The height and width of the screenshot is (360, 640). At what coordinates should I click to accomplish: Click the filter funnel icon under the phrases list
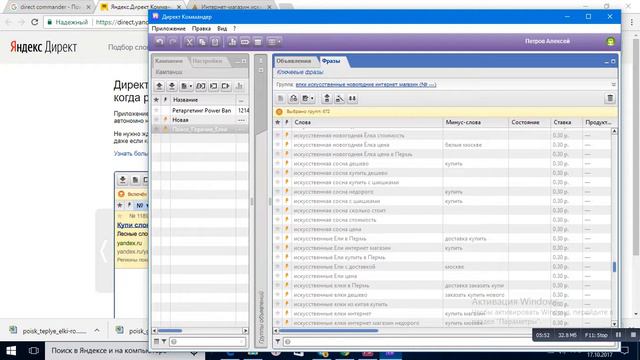(278, 341)
